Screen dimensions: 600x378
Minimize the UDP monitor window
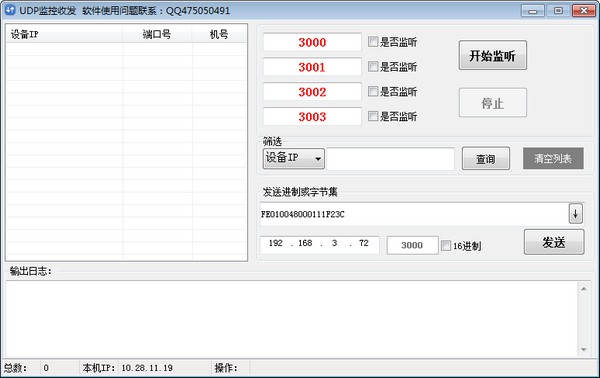tap(533, 11)
